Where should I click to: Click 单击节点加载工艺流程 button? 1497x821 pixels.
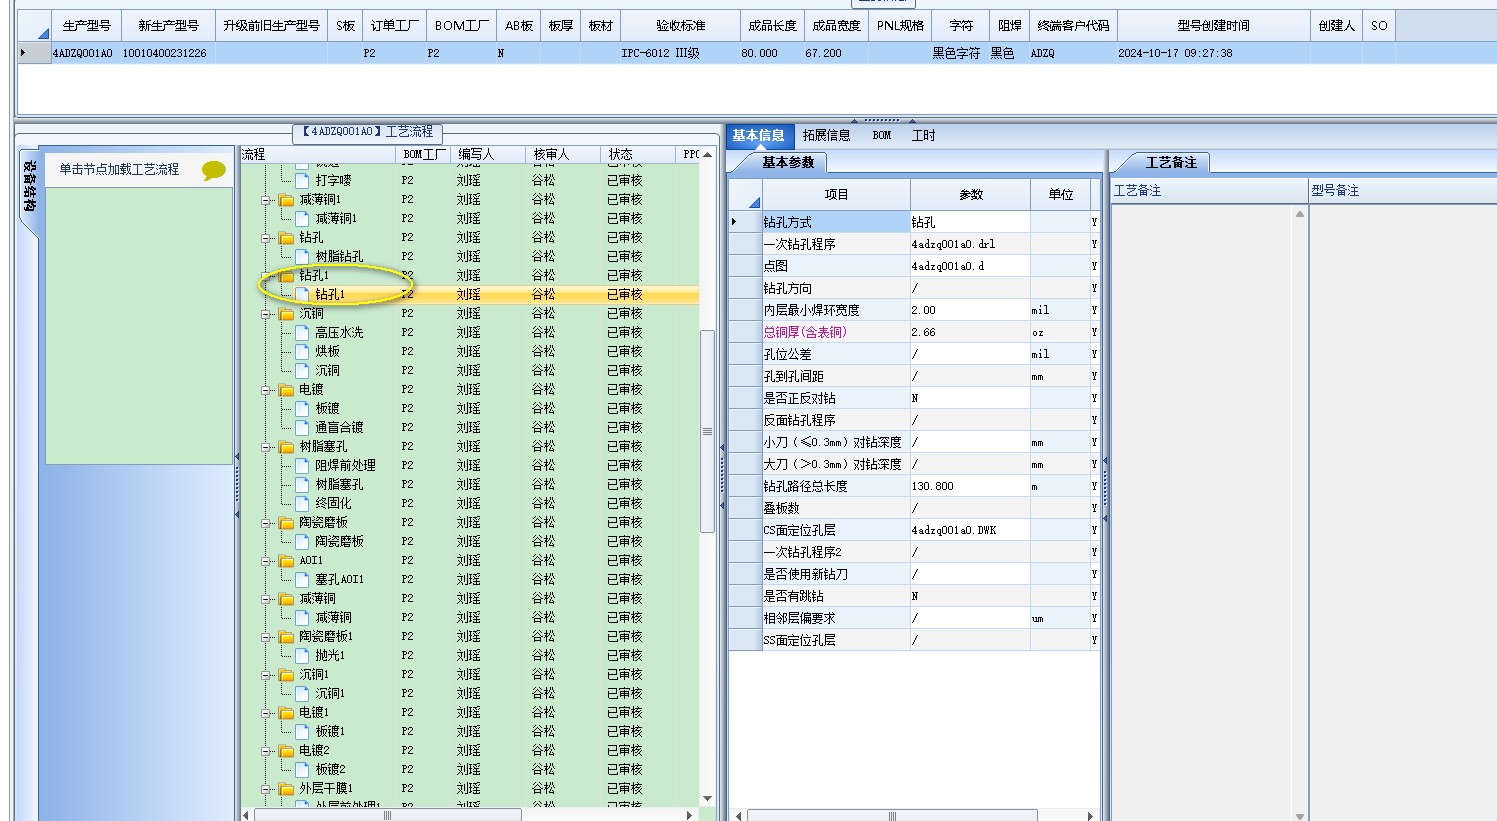coord(119,170)
